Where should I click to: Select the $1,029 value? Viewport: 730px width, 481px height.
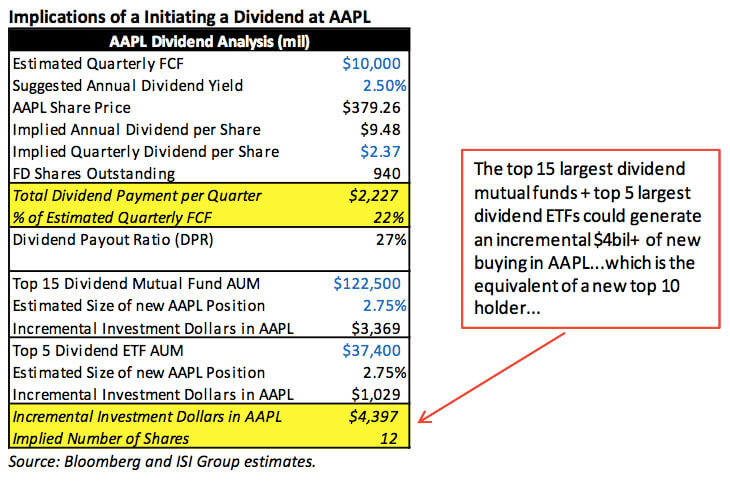376,394
